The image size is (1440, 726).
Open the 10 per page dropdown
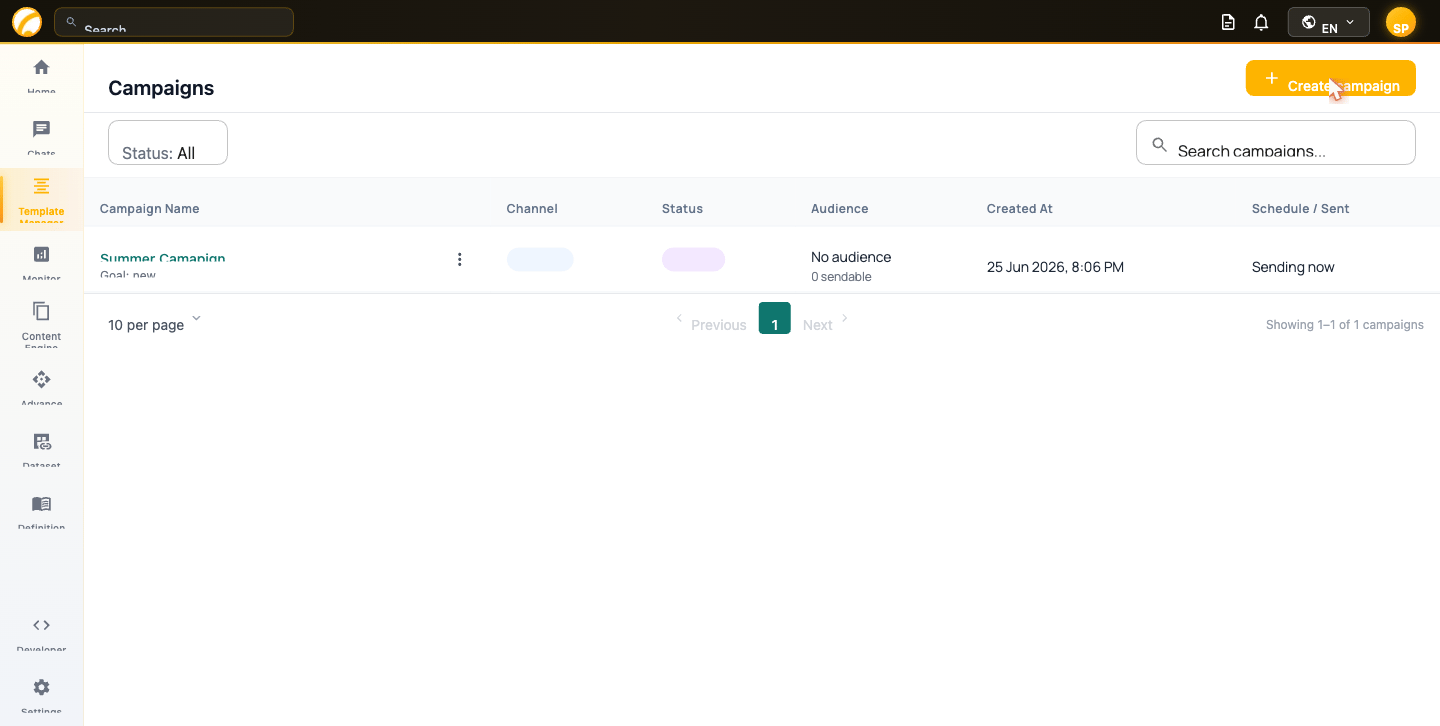155,323
